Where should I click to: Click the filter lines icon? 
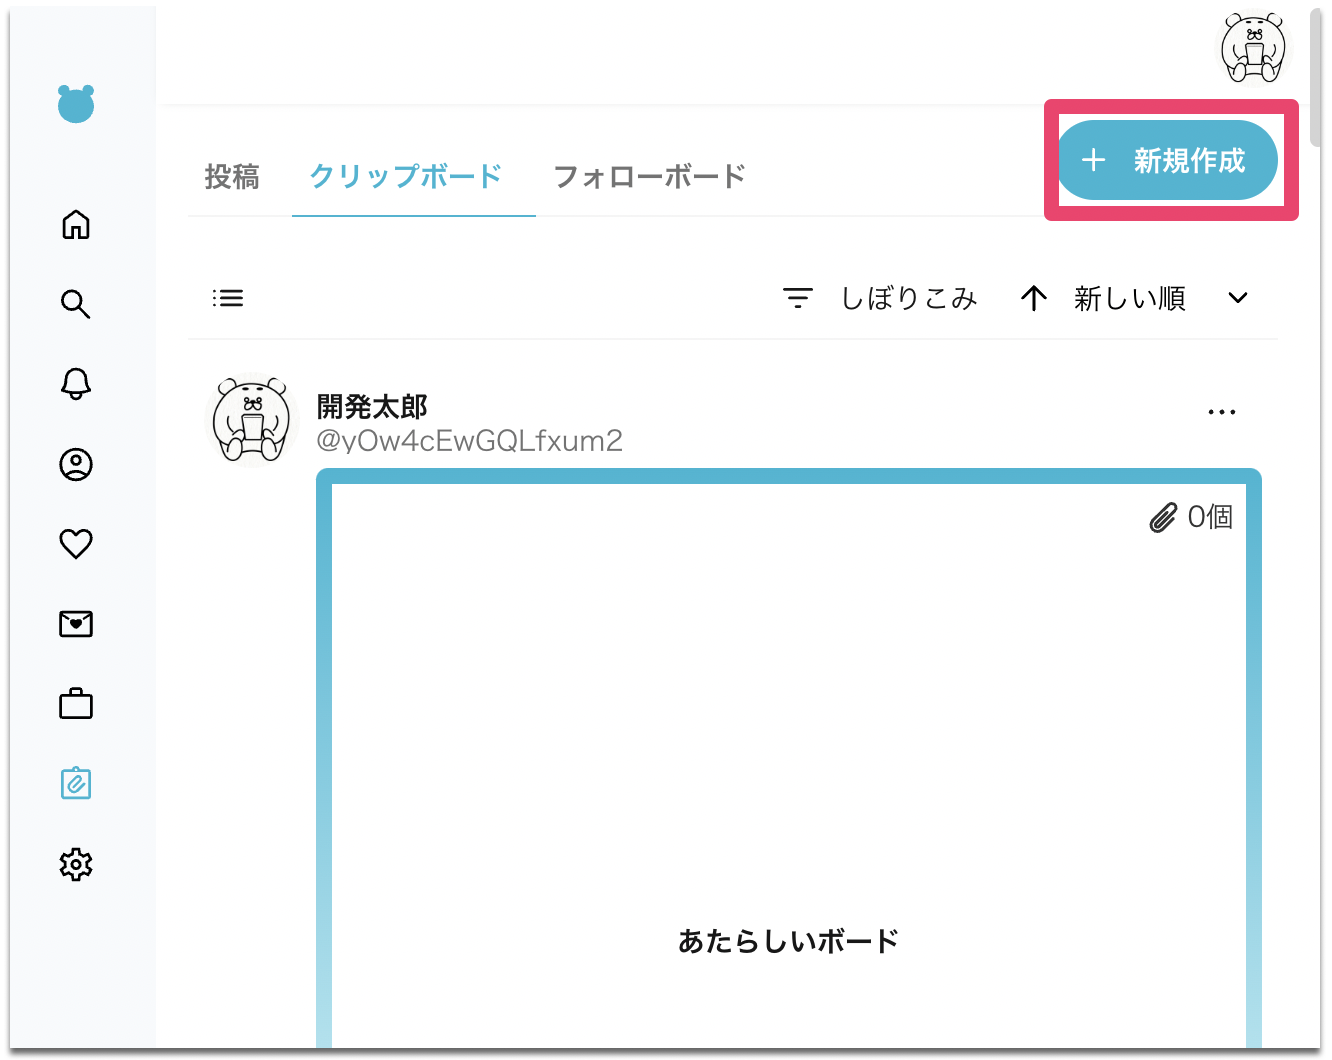[x=797, y=298]
